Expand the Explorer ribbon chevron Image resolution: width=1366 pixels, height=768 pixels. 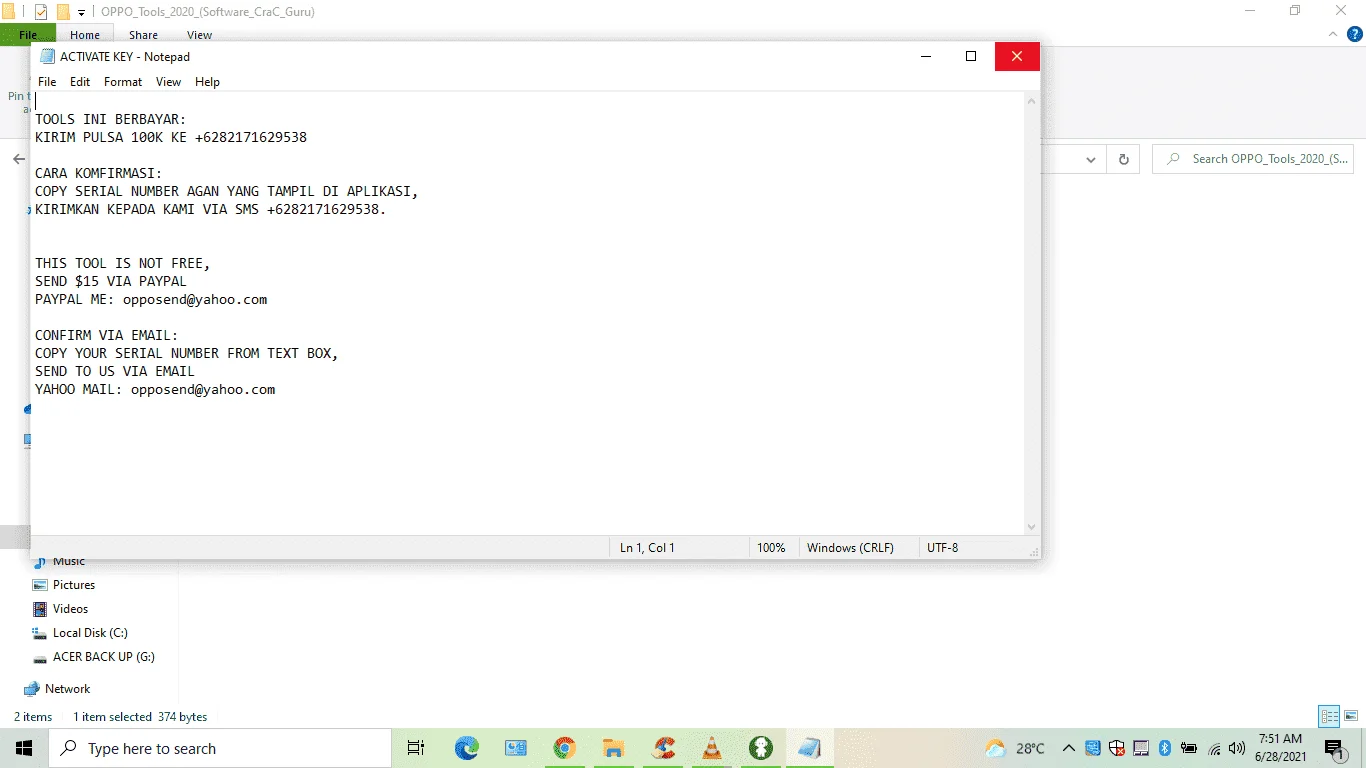tap(1332, 34)
